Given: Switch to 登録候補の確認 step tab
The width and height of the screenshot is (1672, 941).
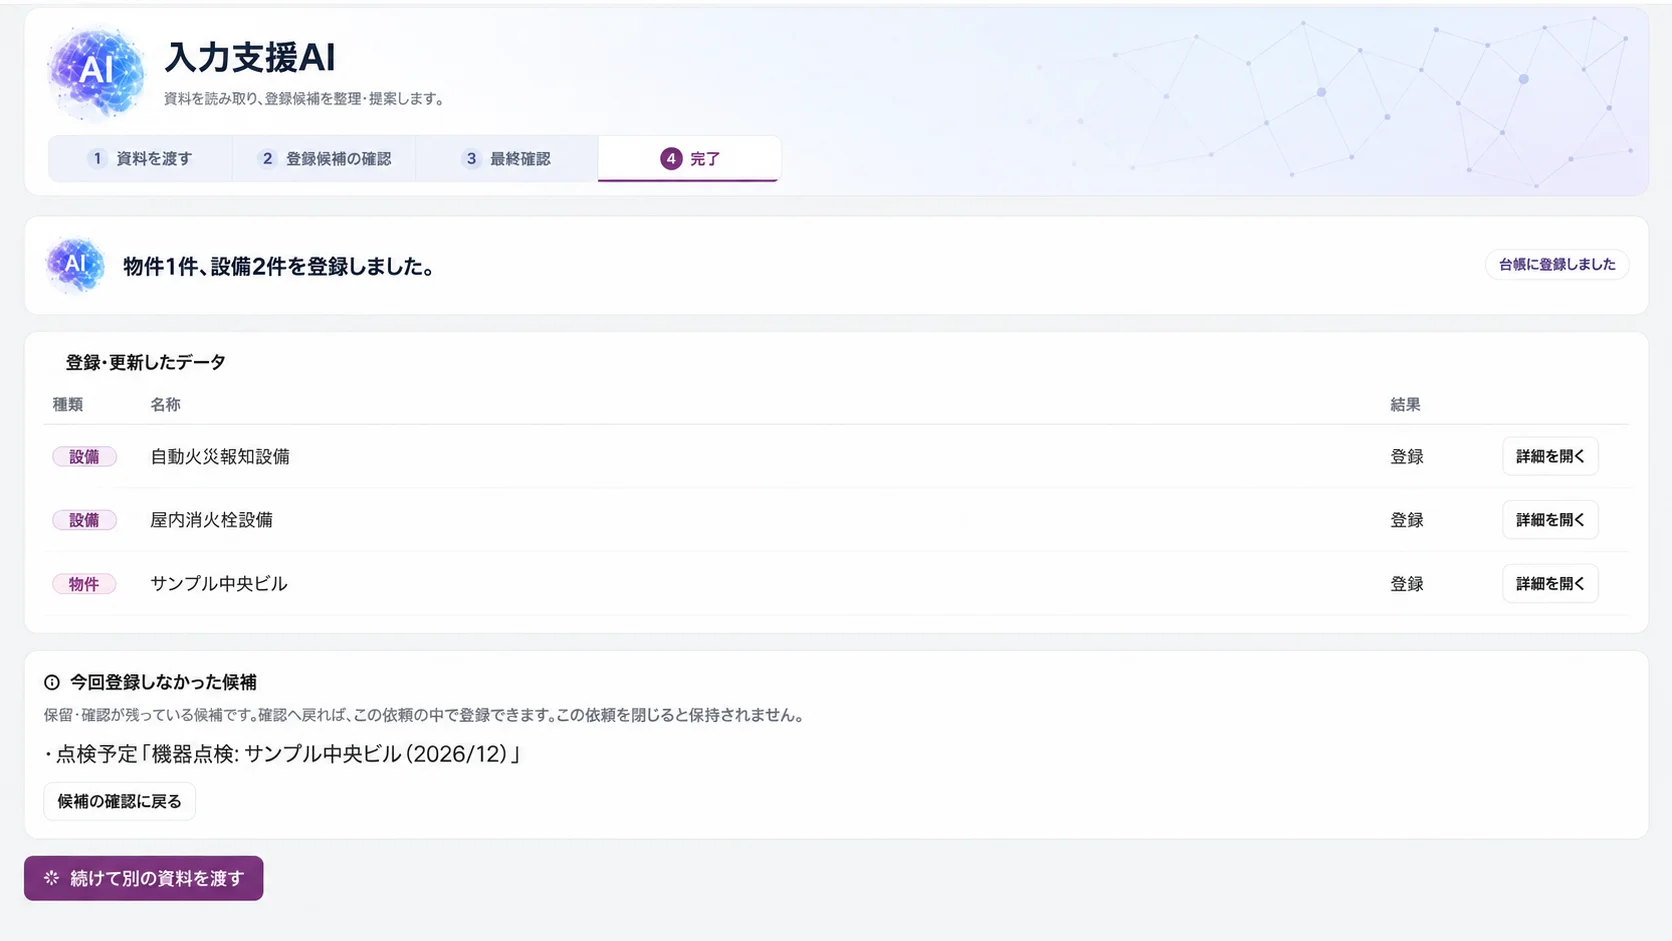Looking at the screenshot, I should [x=324, y=159].
